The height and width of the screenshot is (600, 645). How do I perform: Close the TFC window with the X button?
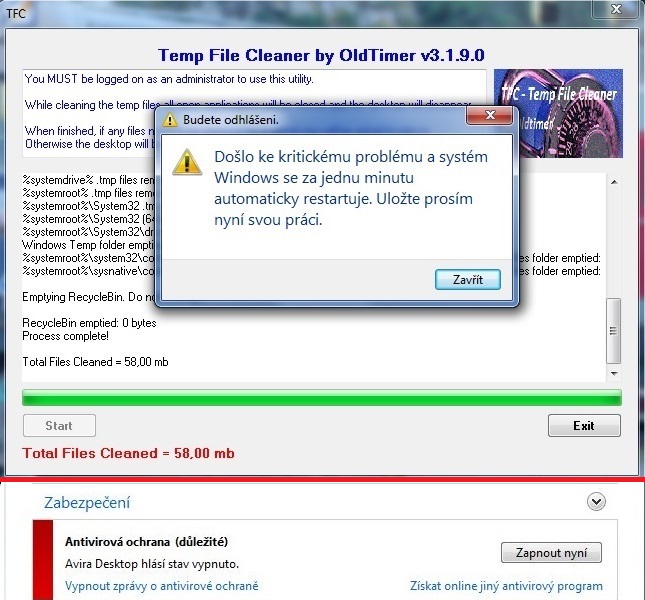(x=616, y=9)
